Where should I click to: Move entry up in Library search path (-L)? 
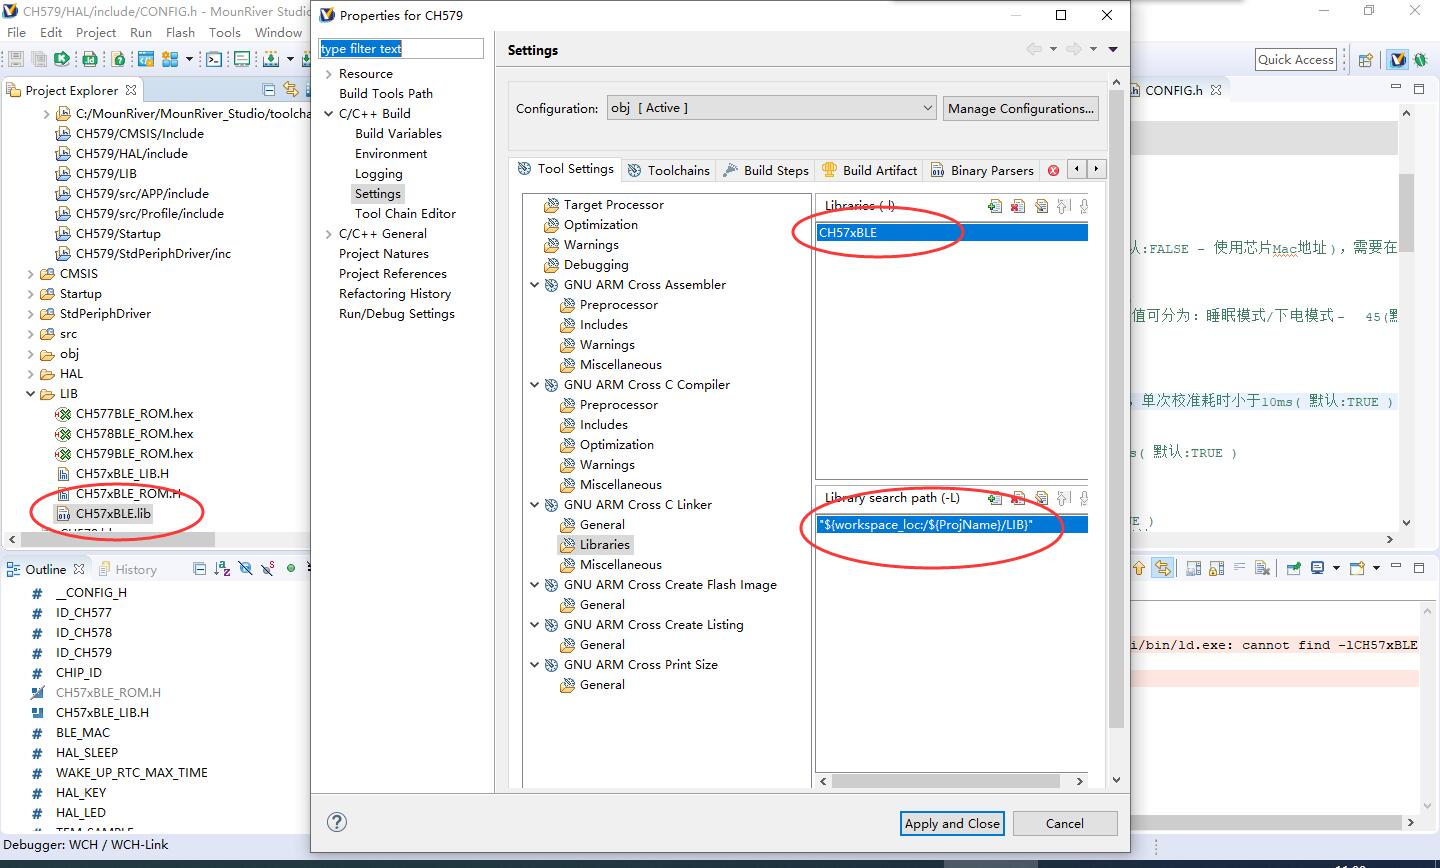[x=1064, y=498]
